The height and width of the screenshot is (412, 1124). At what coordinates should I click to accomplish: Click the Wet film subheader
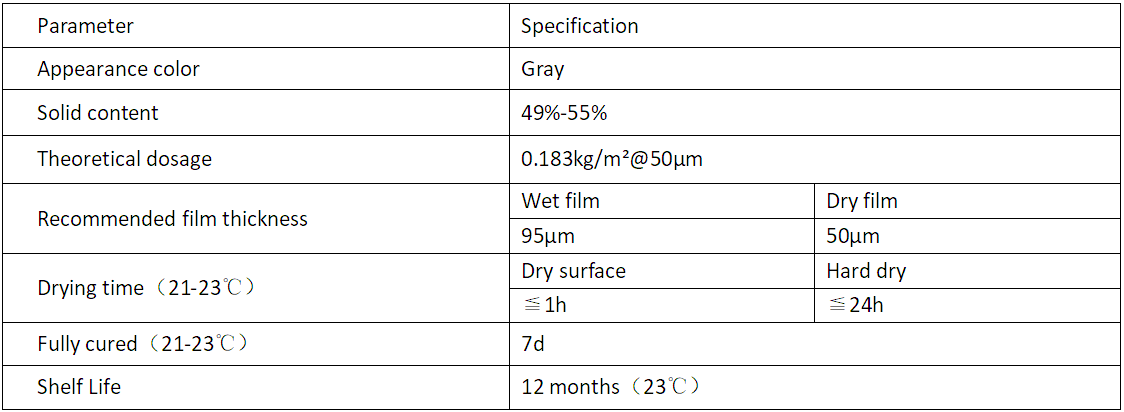662,201
